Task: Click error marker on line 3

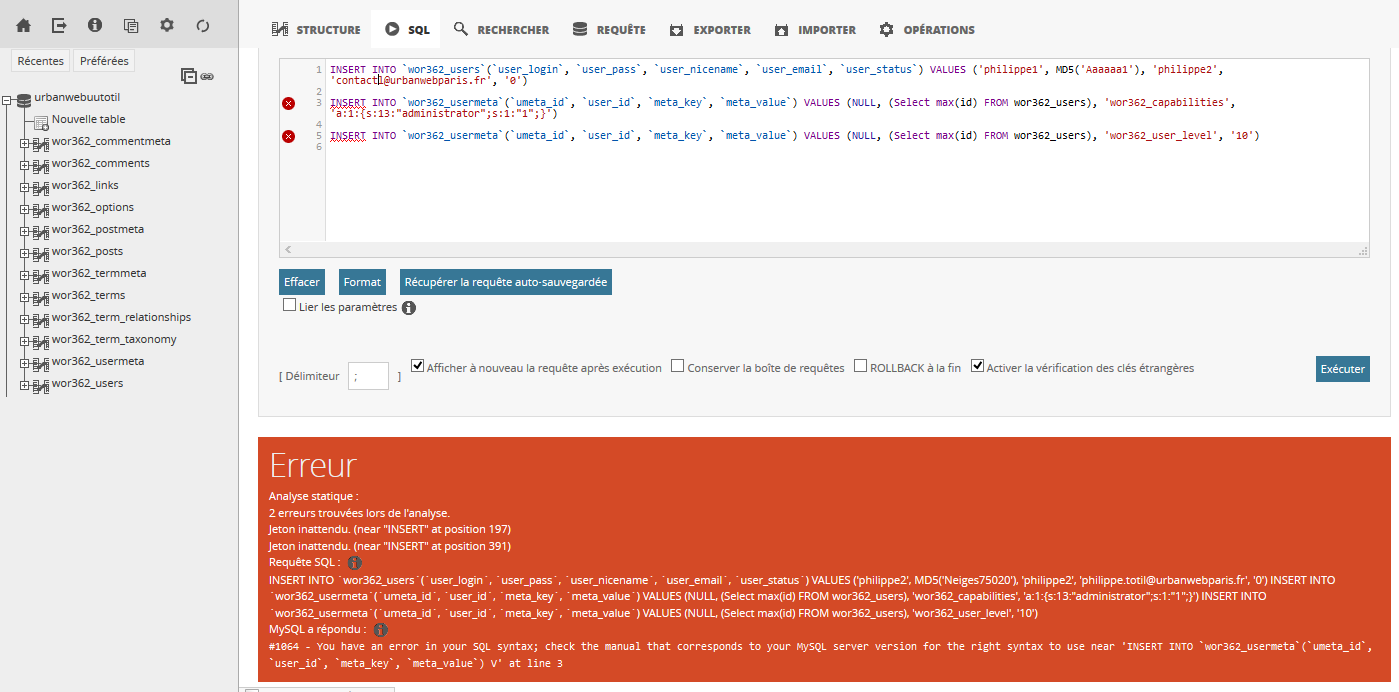Action: [x=289, y=103]
